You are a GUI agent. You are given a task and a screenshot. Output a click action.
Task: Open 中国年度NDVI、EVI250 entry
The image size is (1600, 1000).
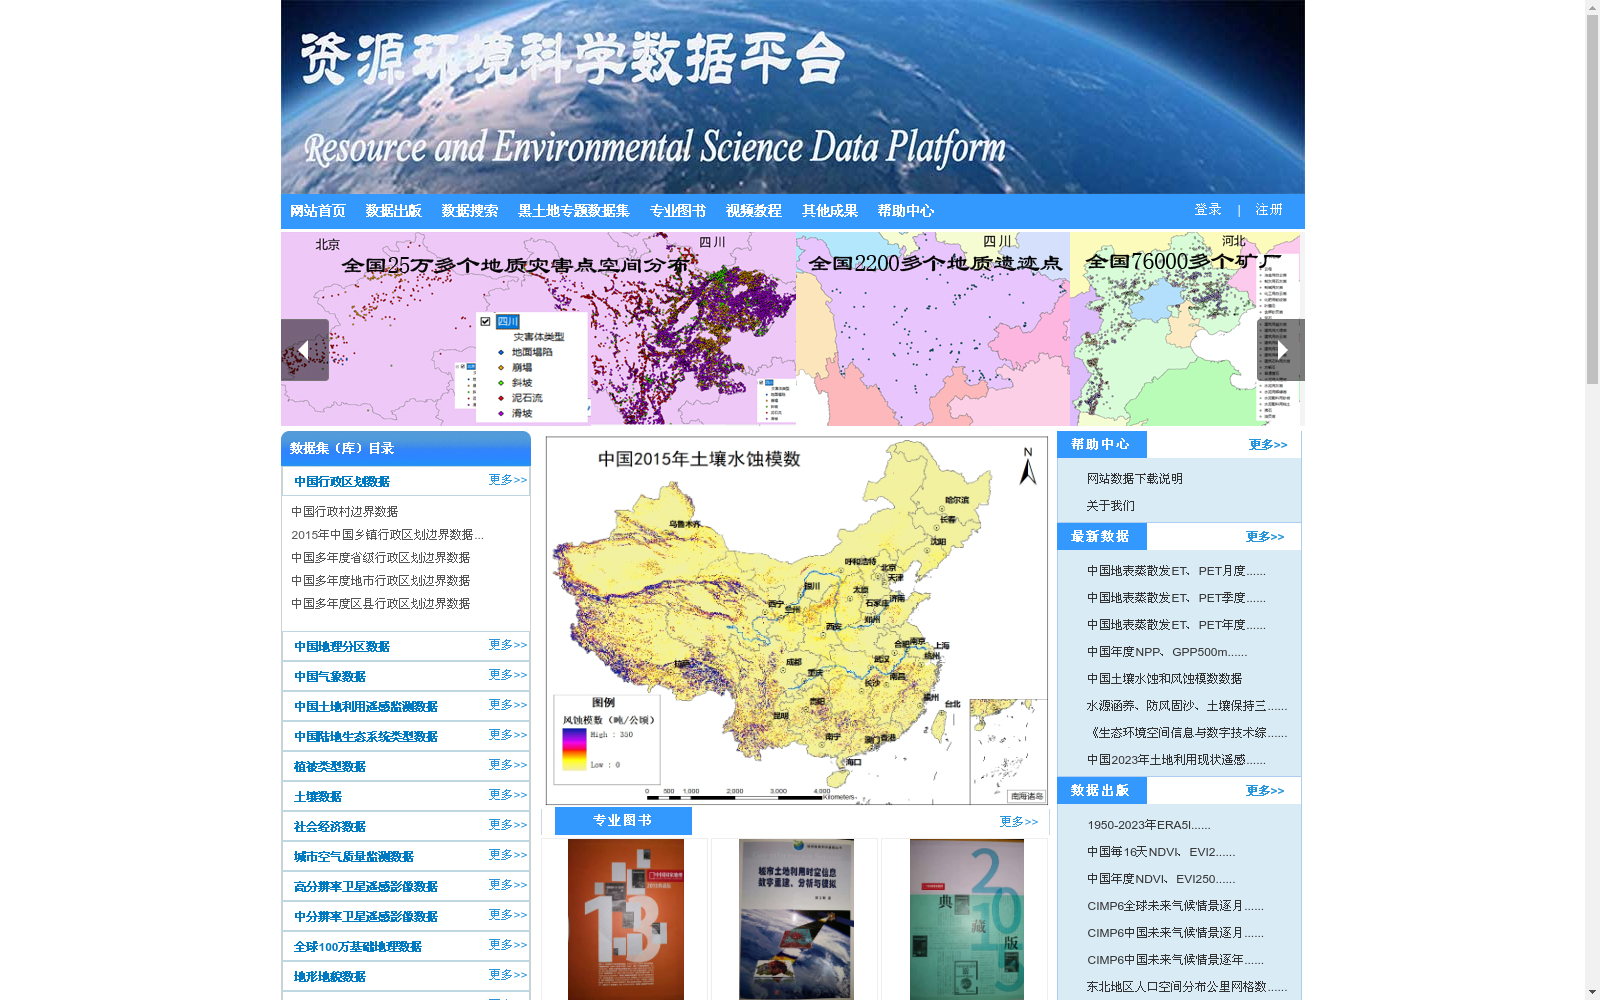[x=1161, y=879]
